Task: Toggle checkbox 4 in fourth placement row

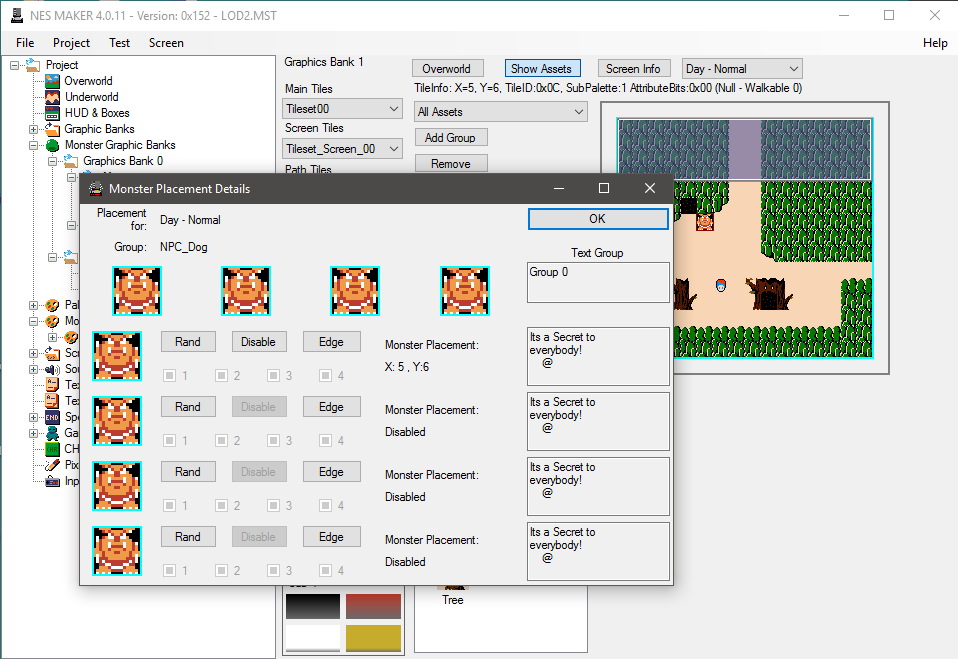Action: pyautogui.click(x=326, y=570)
